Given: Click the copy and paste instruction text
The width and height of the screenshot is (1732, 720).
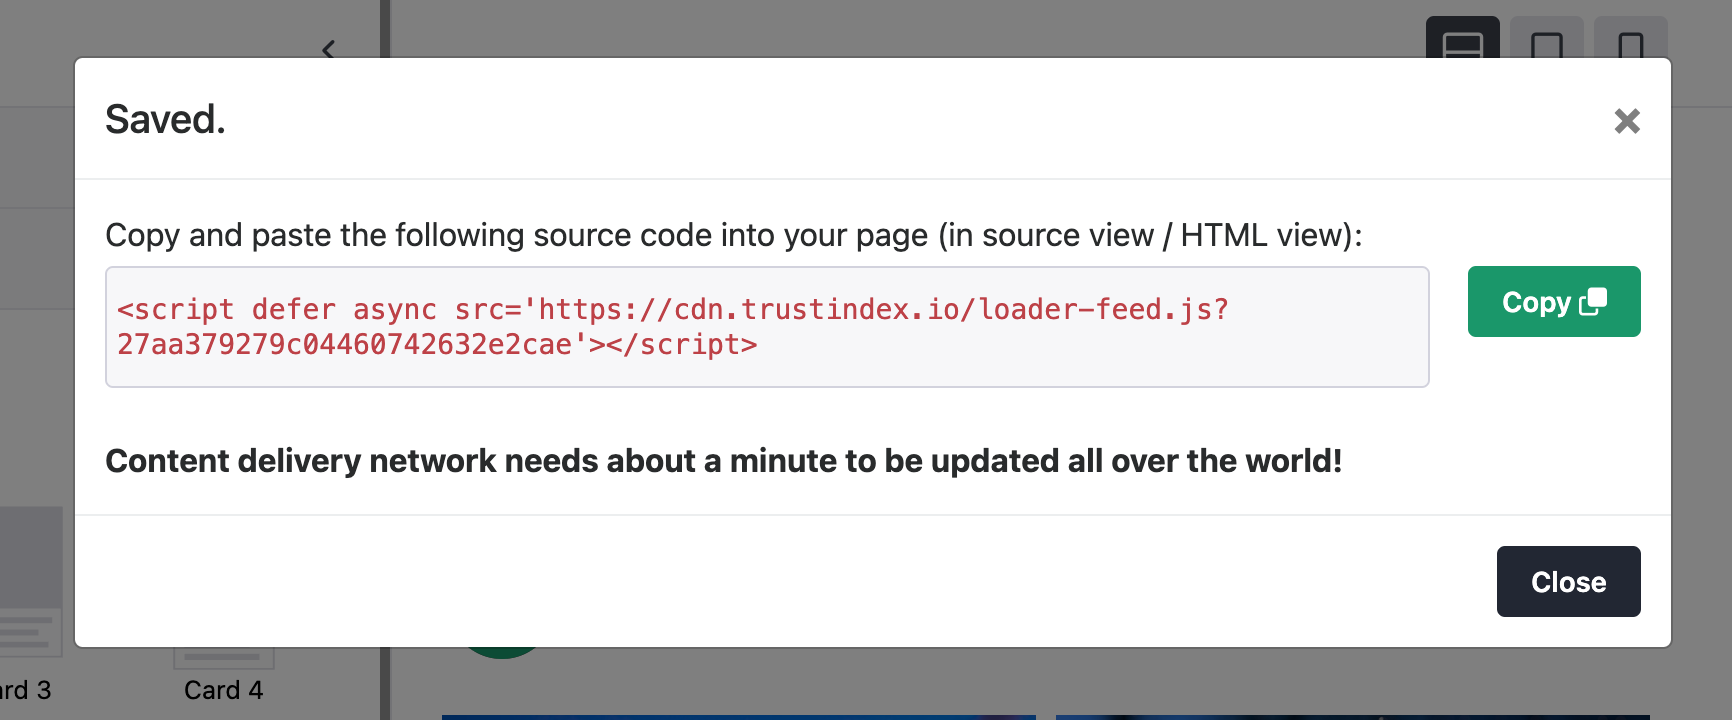Looking at the screenshot, I should point(733,235).
